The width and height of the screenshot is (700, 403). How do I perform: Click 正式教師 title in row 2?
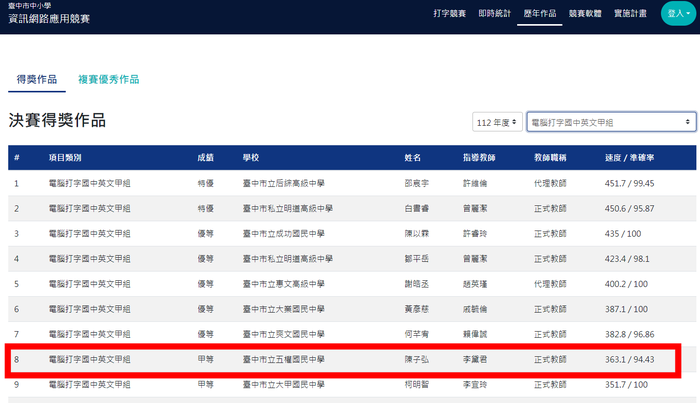coord(550,208)
